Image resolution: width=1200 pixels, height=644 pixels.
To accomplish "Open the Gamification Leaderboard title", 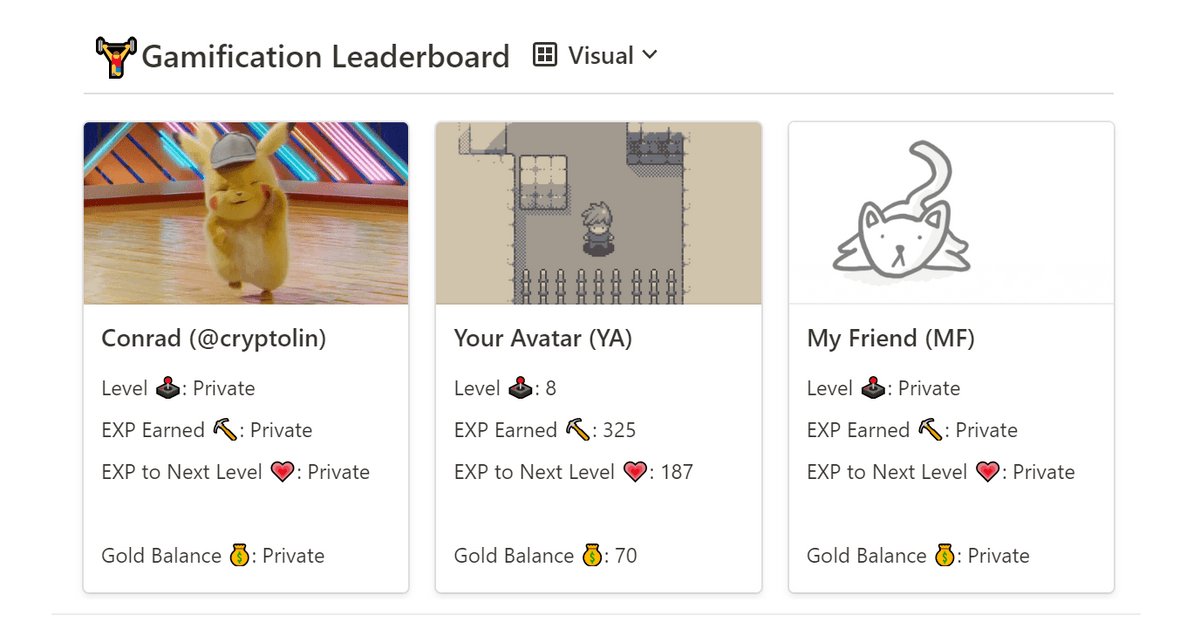I will pos(326,56).
